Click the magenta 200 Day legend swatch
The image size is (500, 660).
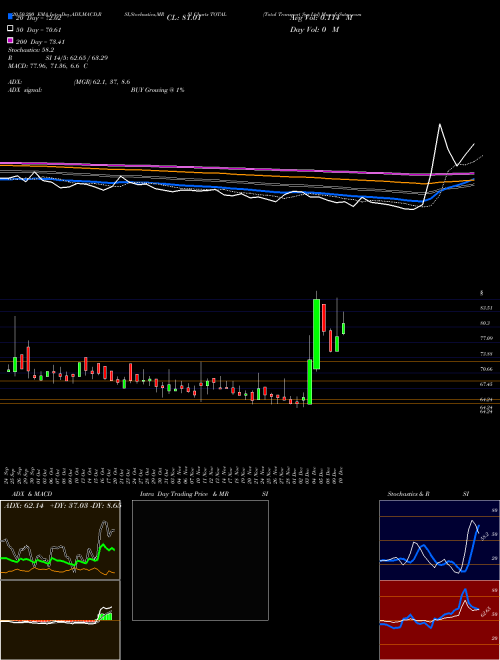coord(10,40)
